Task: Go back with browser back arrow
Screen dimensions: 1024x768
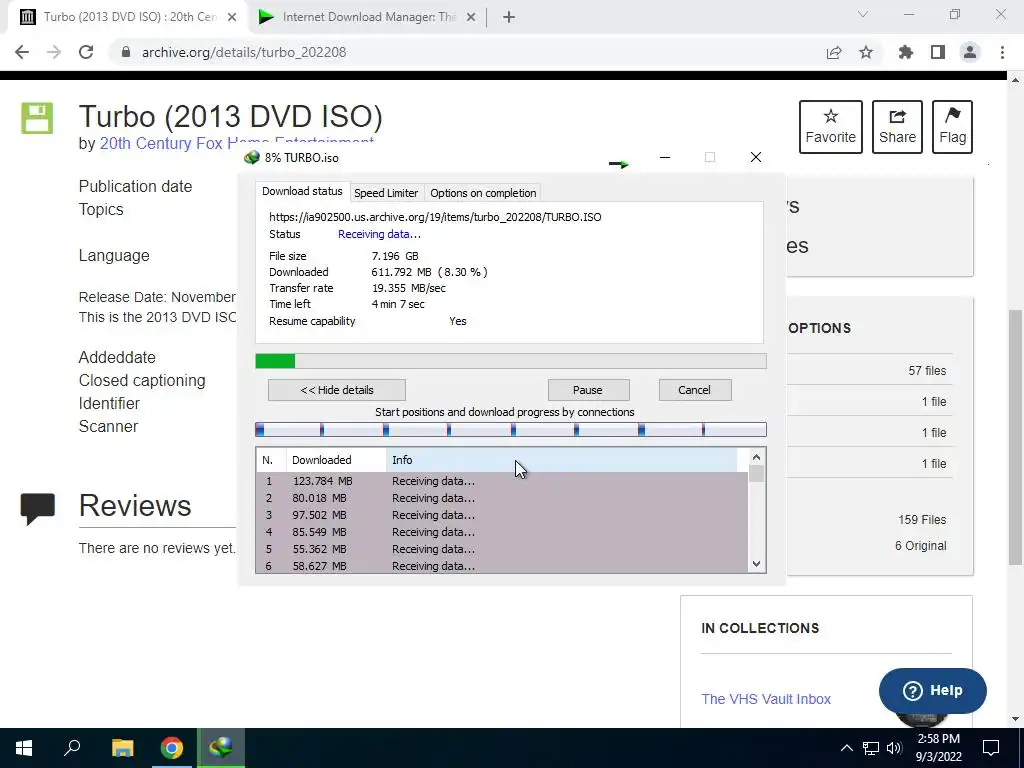Action: [x=22, y=52]
